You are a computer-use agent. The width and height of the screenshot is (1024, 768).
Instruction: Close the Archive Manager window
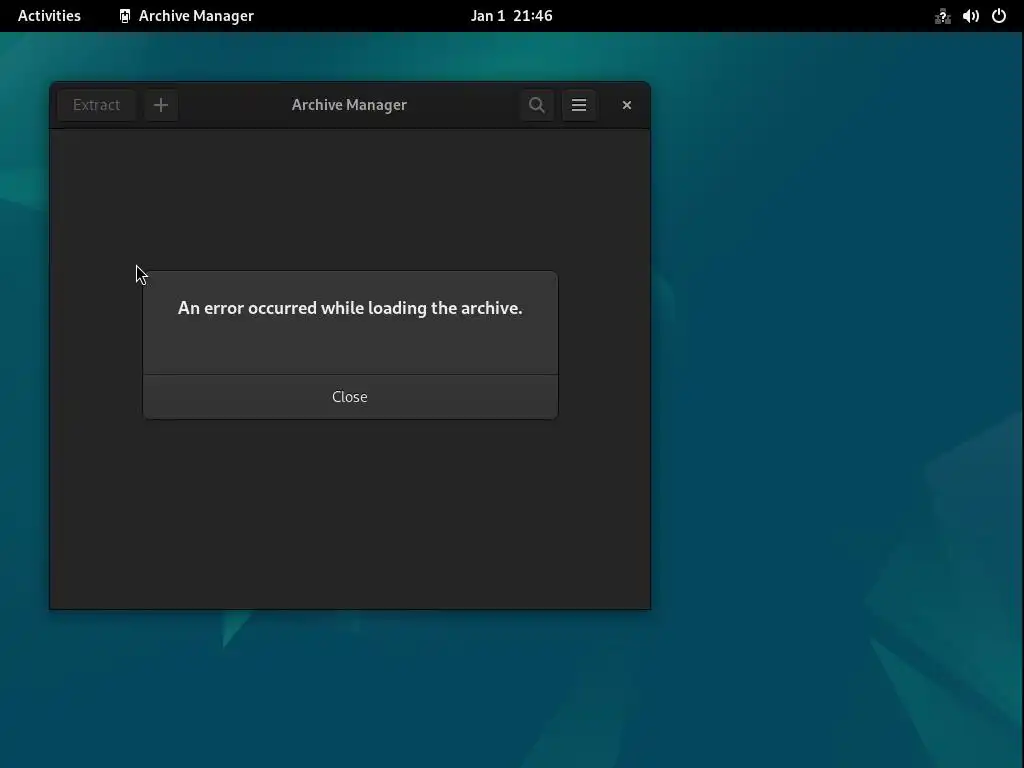[627, 105]
